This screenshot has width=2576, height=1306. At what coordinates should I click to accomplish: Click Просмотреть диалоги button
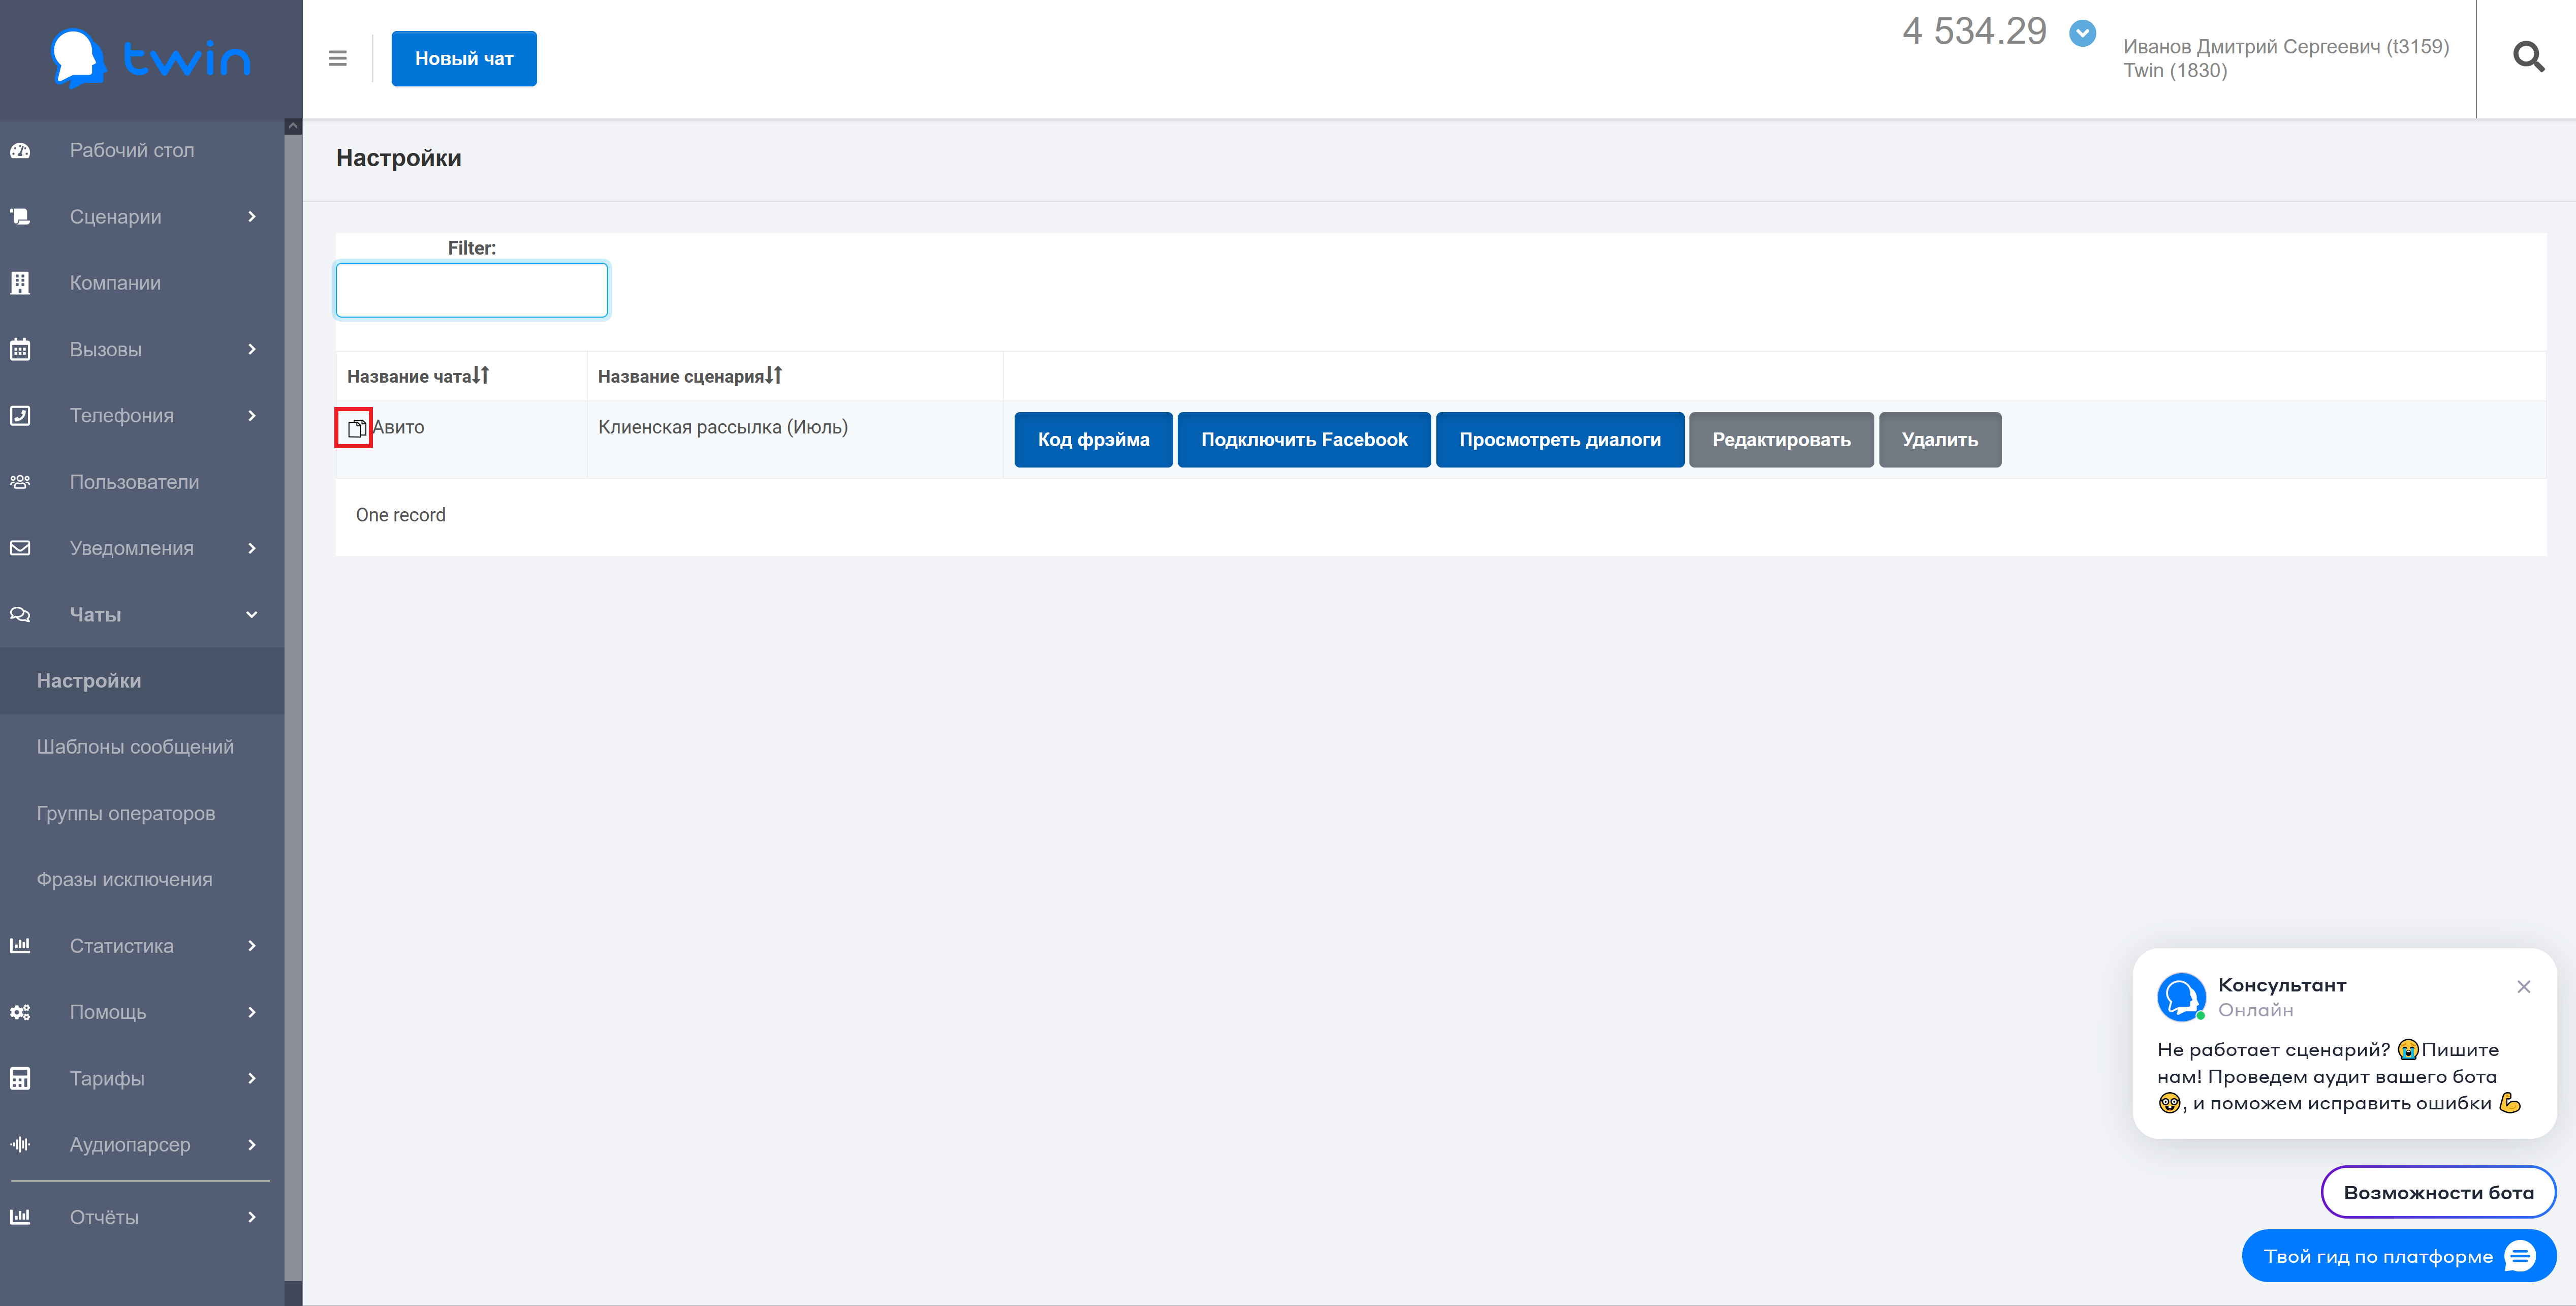[1560, 440]
